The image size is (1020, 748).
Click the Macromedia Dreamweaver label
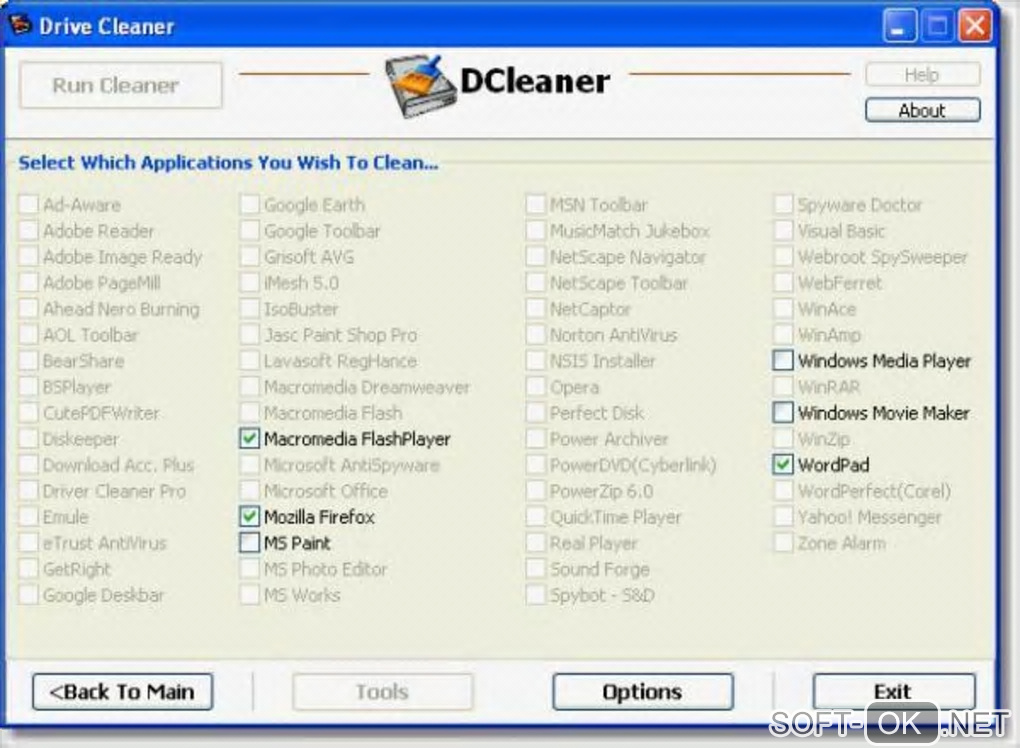(x=367, y=387)
